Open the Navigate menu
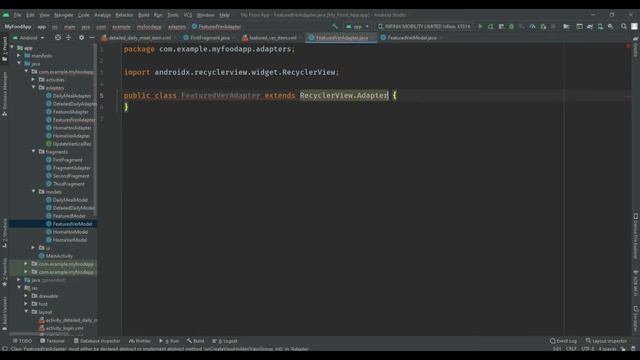The image size is (640, 360). click(x=64, y=15)
